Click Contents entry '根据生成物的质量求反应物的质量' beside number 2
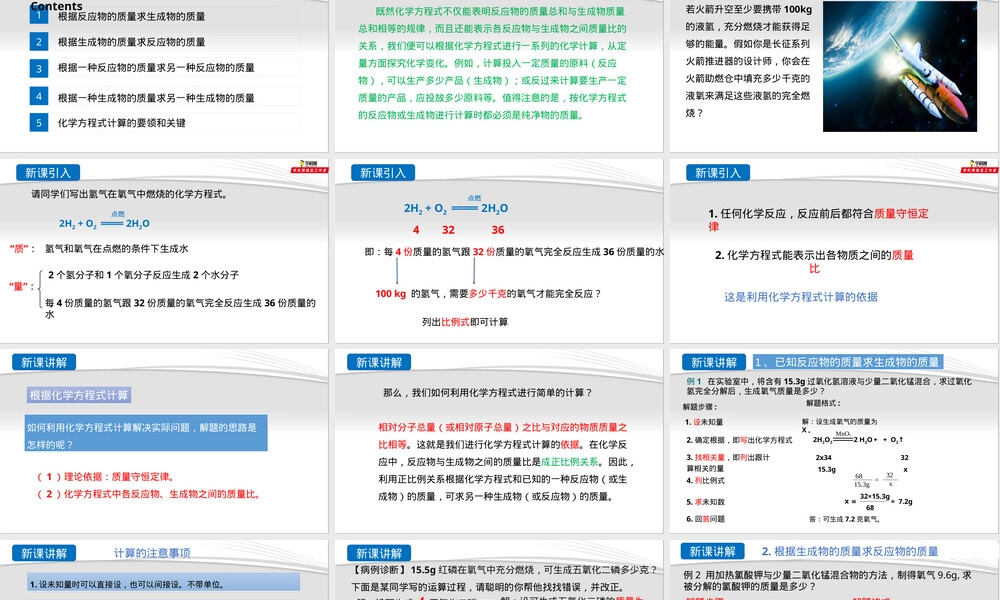Viewport: 1000px width, 600px height. click(131, 42)
